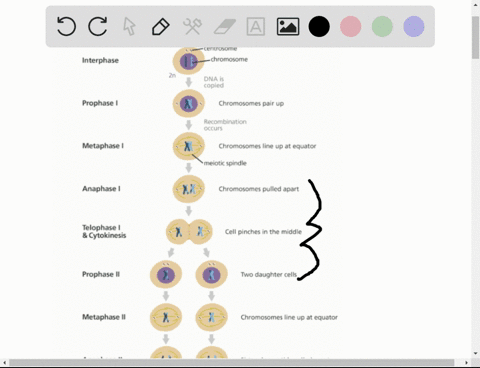Click the undo arrow icon
Viewport: 480px width, 368px height.
click(66, 26)
